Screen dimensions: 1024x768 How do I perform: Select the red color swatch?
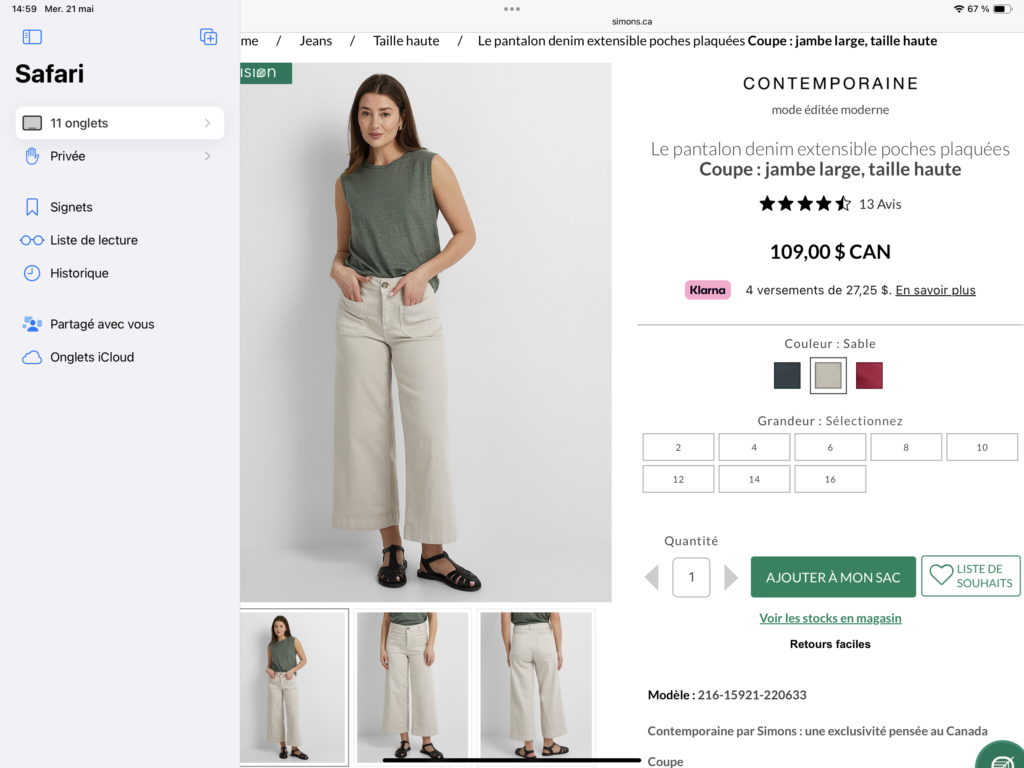pyautogui.click(x=869, y=376)
